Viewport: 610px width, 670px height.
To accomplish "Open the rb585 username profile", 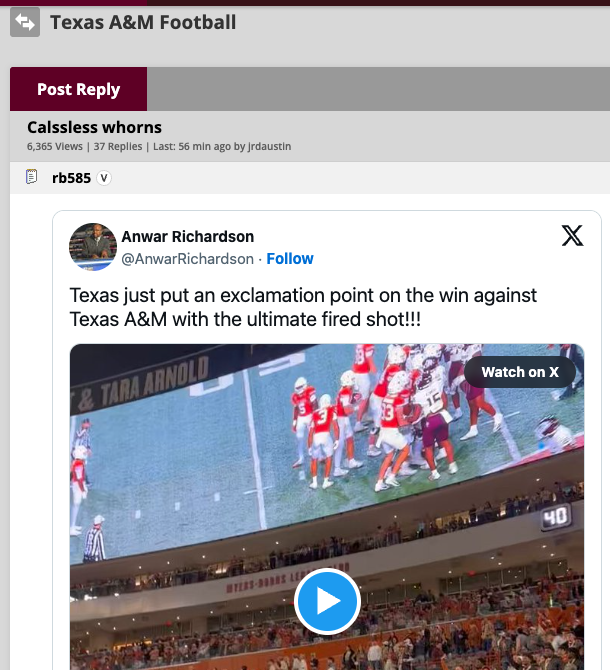I will click(71, 178).
